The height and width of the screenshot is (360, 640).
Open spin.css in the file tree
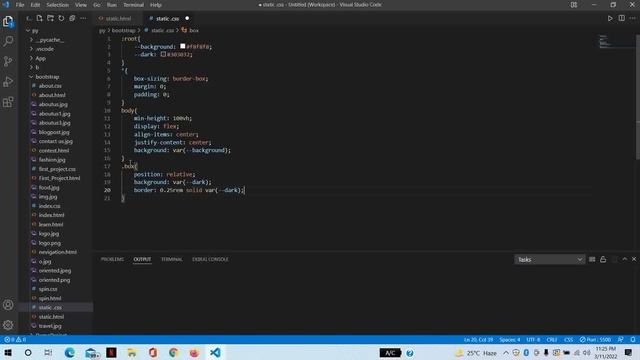pos(48,289)
